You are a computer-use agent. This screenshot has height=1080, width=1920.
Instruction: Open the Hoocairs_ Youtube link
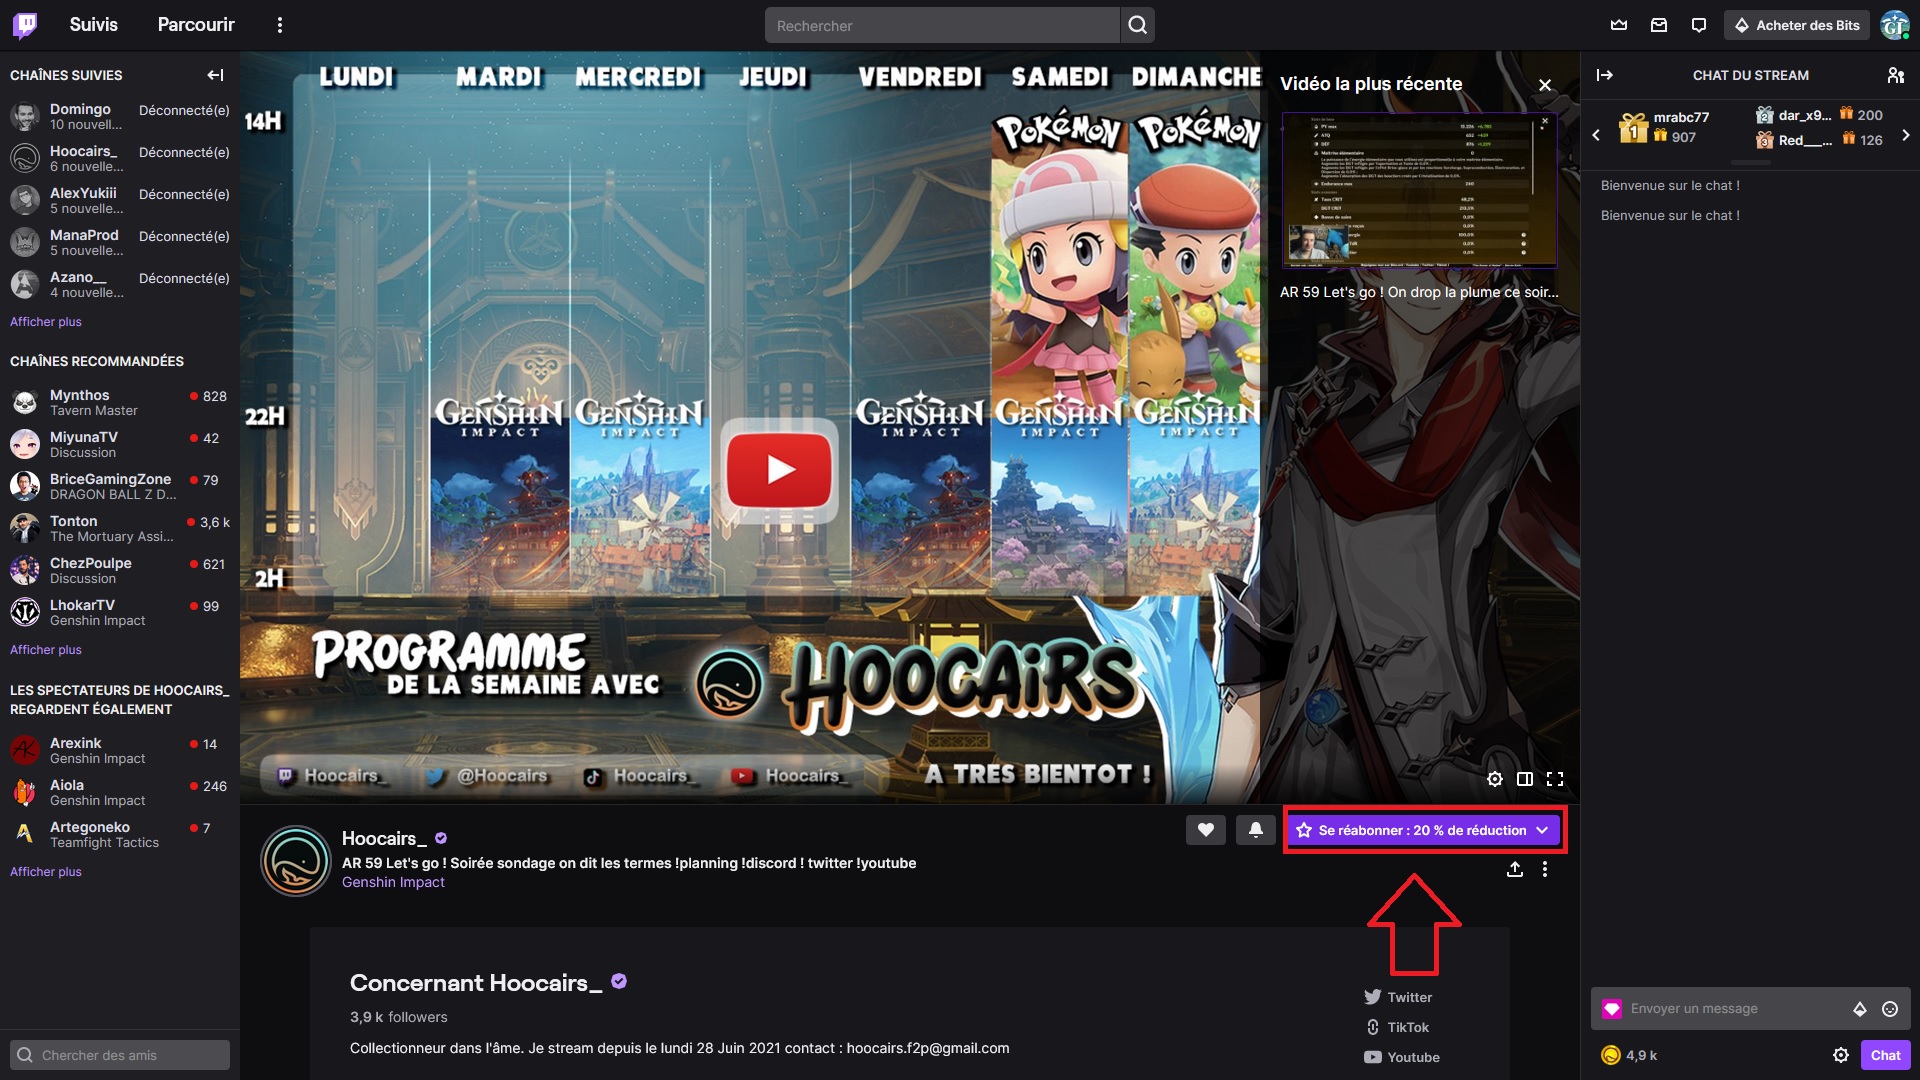point(1402,1057)
